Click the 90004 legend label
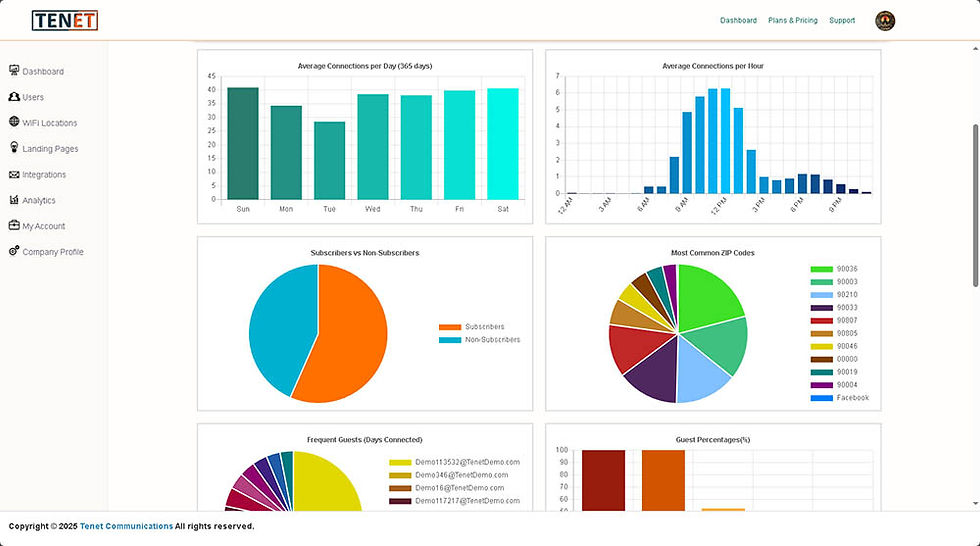Viewport: 980px width, 546px height. (x=848, y=385)
